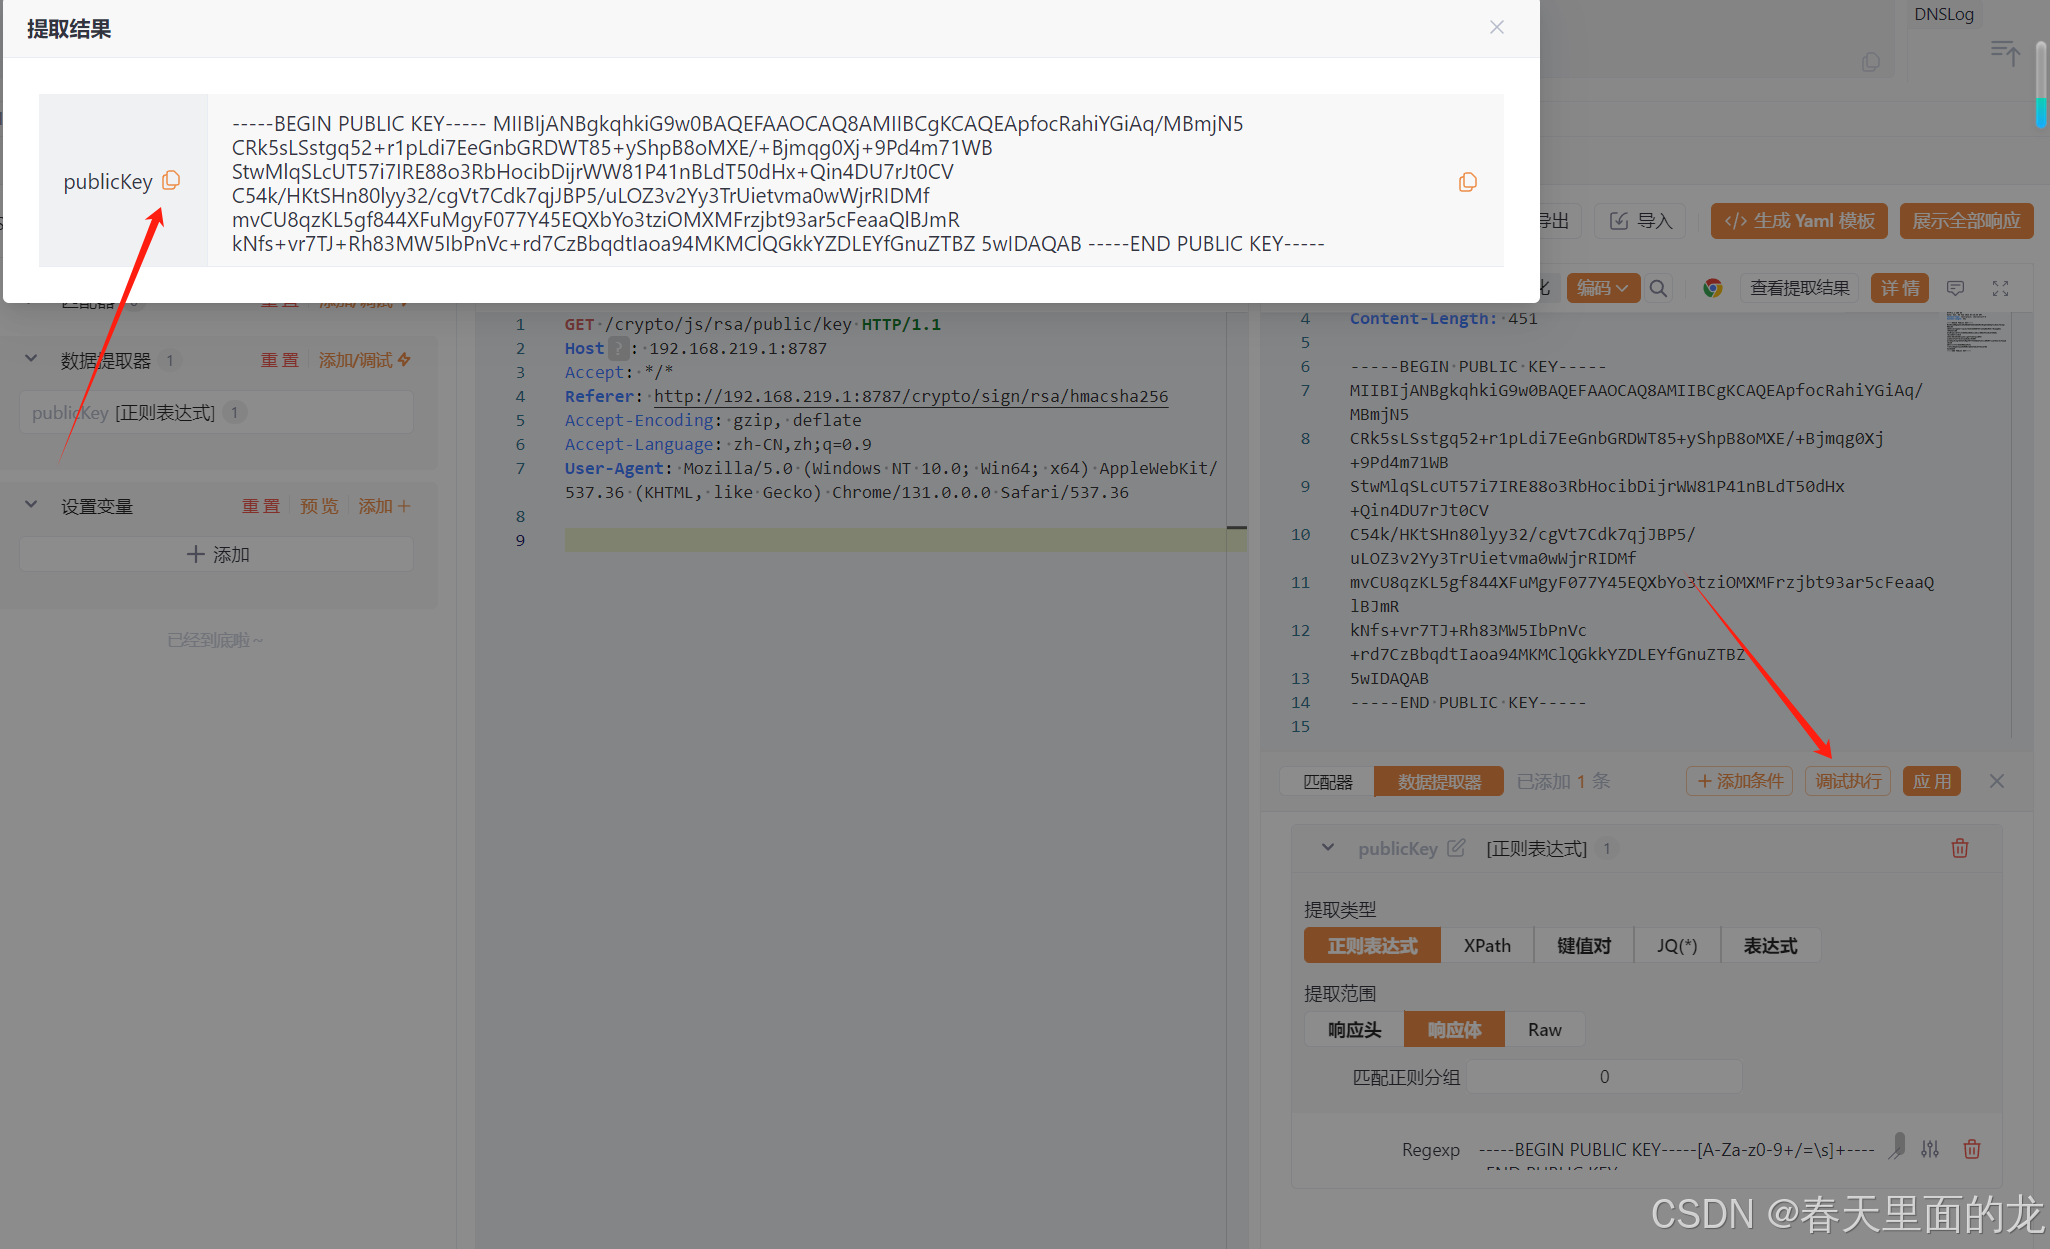Select 响应头 extraction scope
Image resolution: width=2050 pixels, height=1249 pixels.
1354,1029
